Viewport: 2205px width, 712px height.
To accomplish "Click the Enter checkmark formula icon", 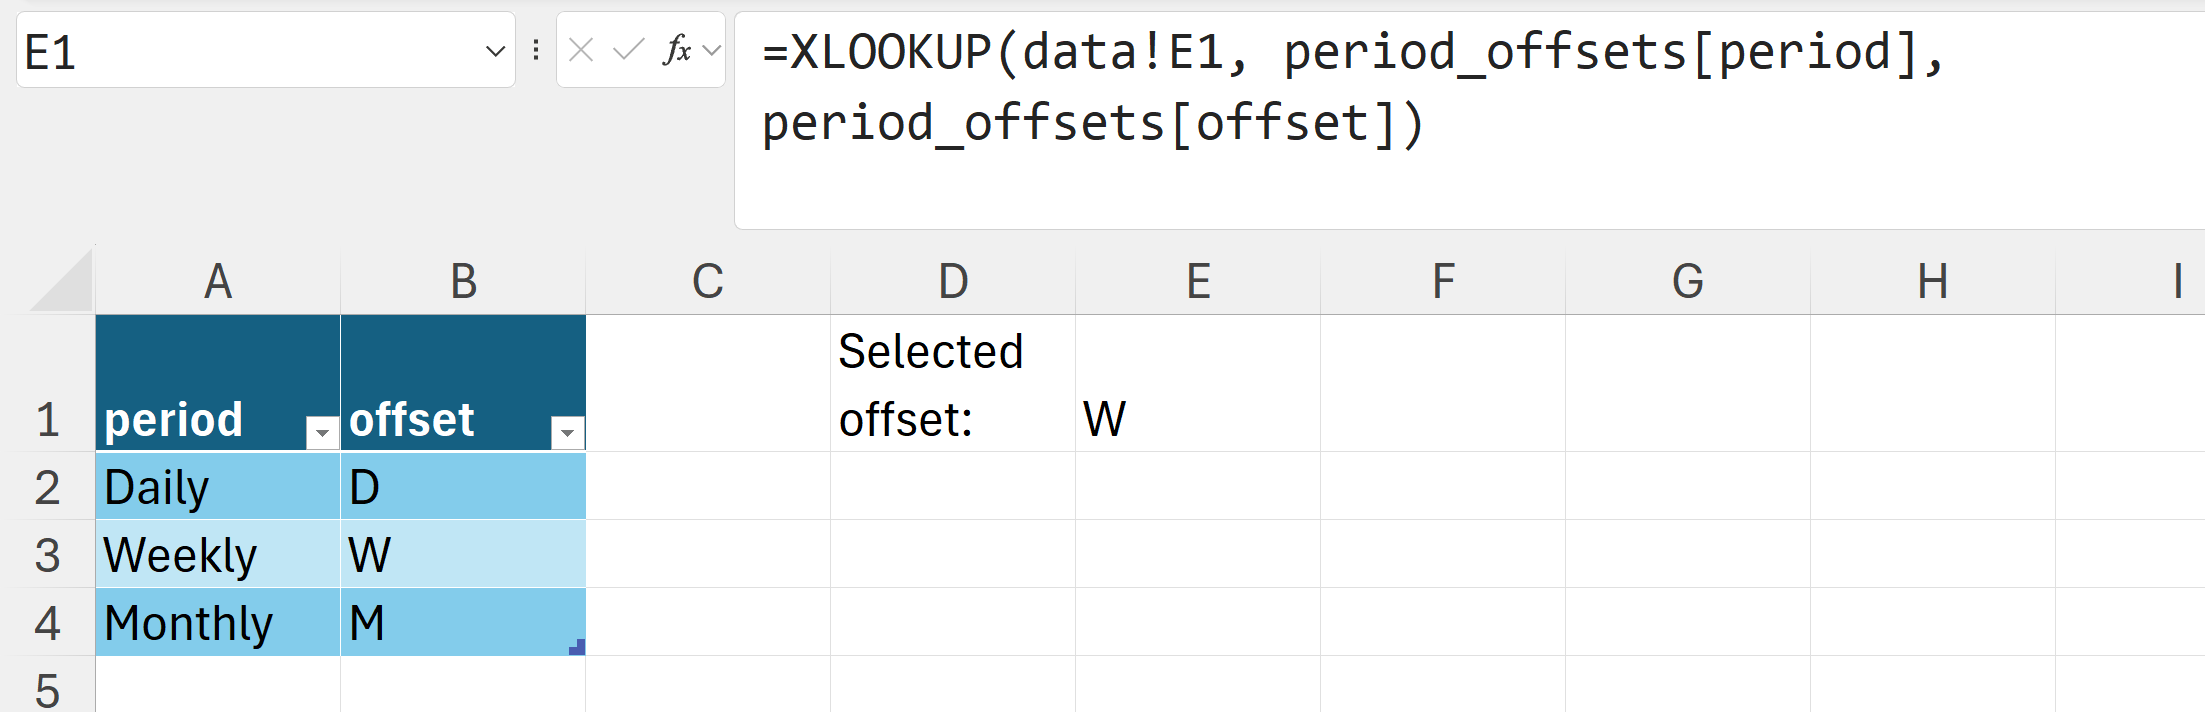I will [x=628, y=50].
